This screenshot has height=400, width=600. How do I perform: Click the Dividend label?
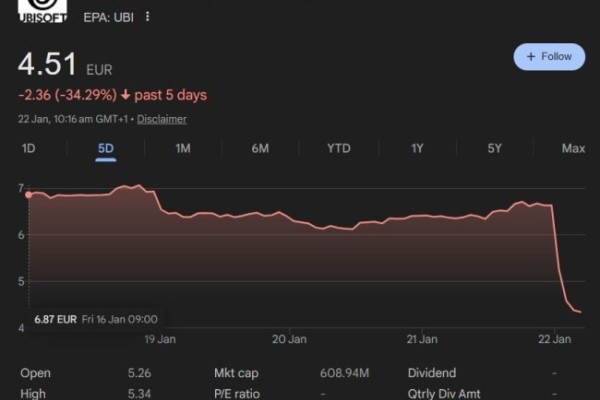[432, 373]
